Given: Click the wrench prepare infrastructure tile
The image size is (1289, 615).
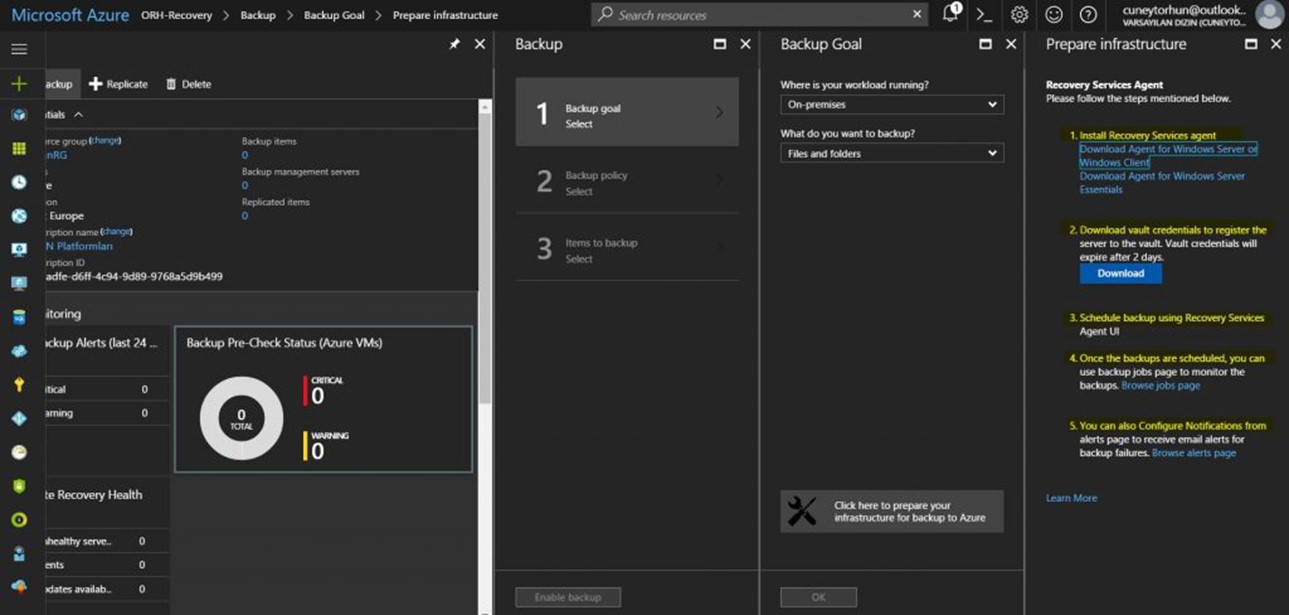Looking at the screenshot, I should tap(892, 511).
